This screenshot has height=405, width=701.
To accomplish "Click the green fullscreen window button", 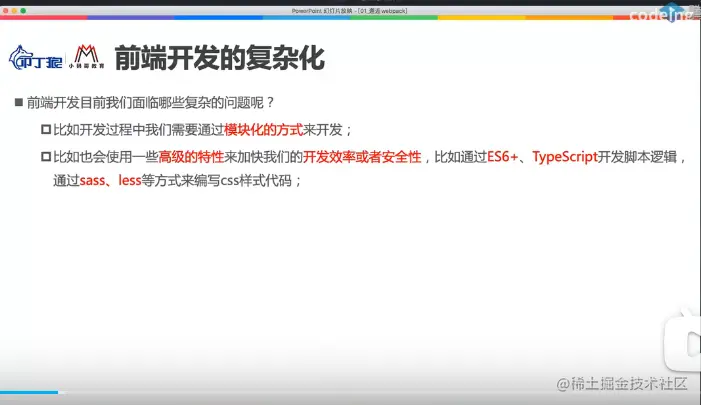I will point(23,11).
